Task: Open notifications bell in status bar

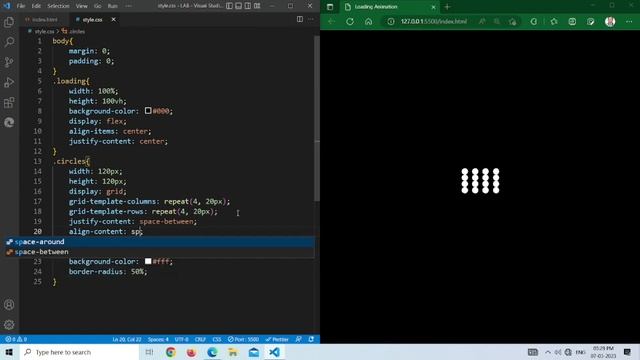Action: (311, 339)
